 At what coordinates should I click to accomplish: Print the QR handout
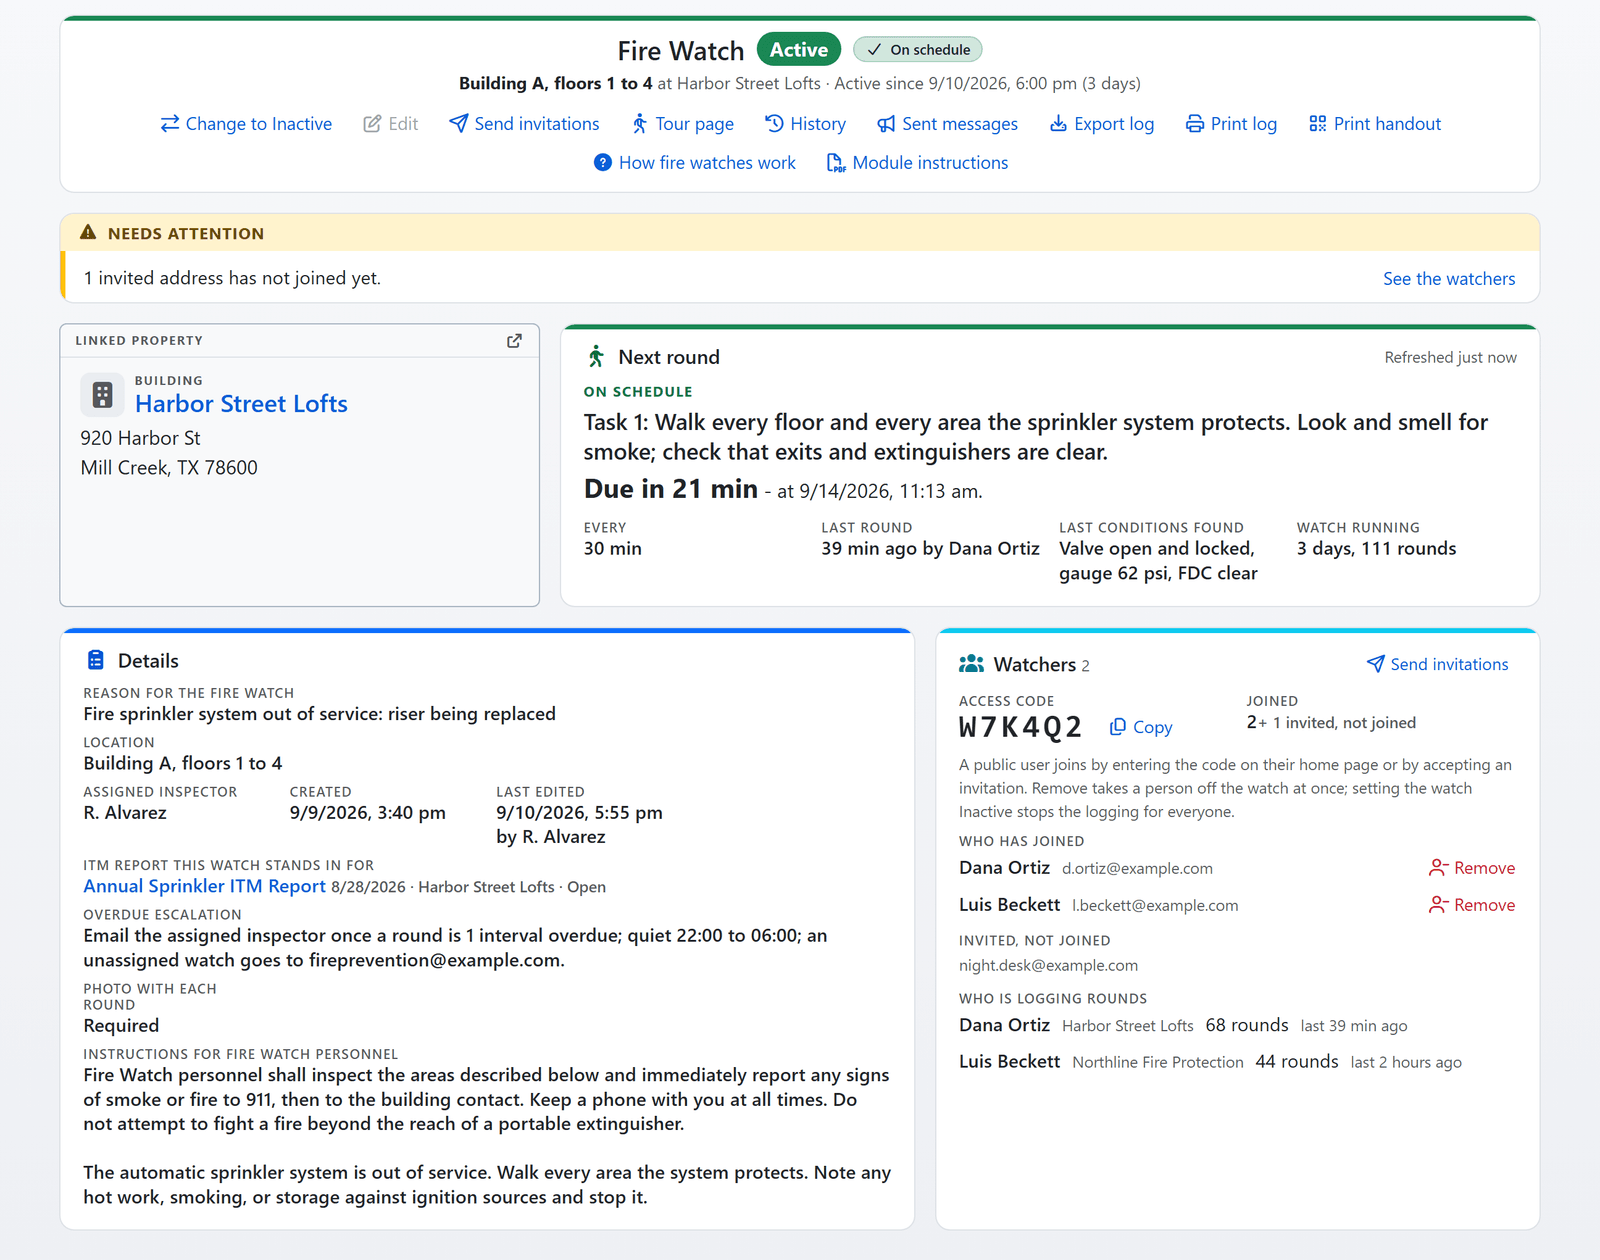(x=1375, y=124)
